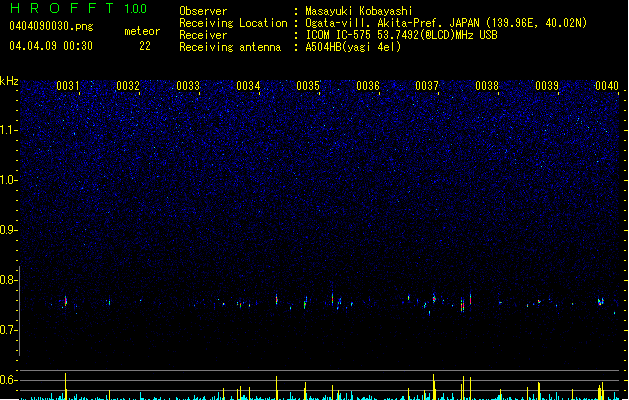Click the 1.1 frequency axis label

click(9, 130)
